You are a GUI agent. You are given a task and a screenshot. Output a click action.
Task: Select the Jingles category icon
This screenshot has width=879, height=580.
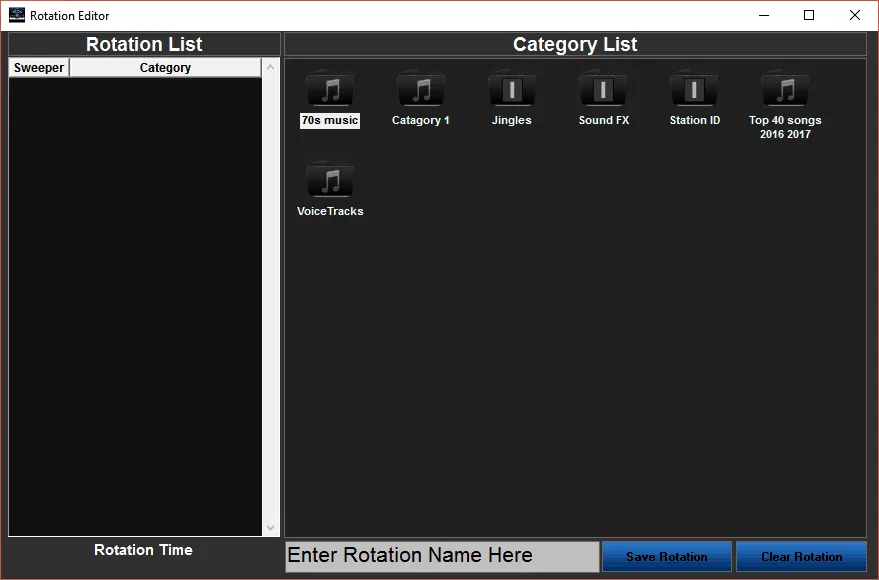tap(511, 90)
